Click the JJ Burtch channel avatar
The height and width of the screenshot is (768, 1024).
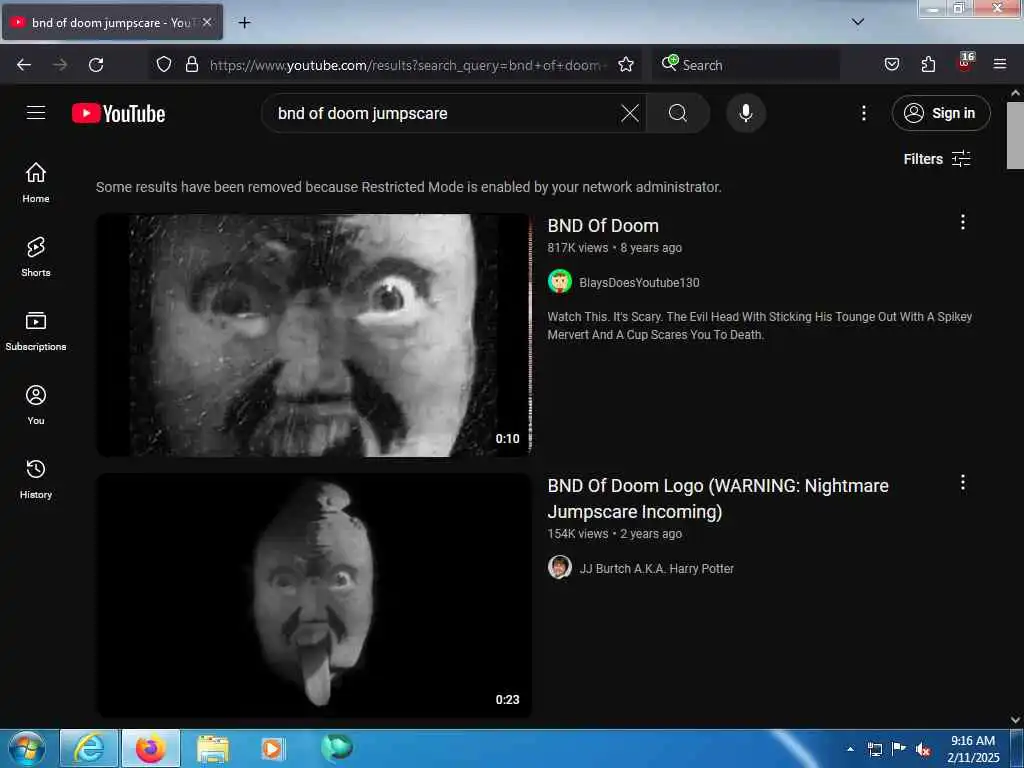click(x=560, y=568)
